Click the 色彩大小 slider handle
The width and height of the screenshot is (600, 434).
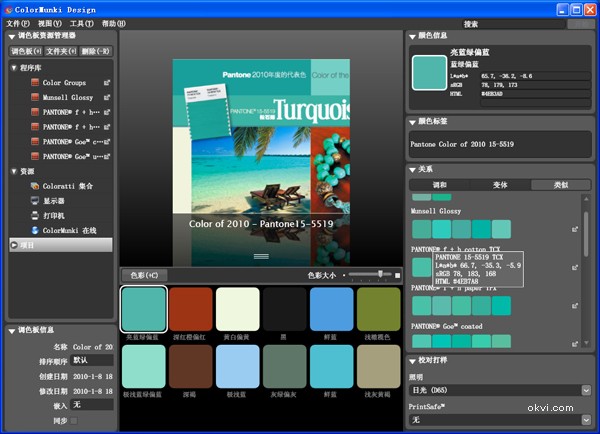380,274
